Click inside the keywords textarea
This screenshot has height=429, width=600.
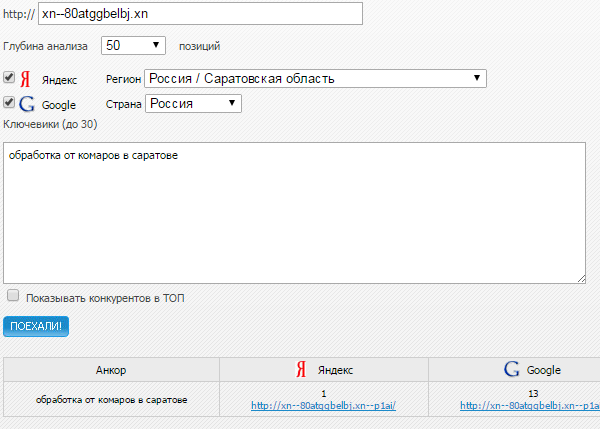tap(294, 213)
